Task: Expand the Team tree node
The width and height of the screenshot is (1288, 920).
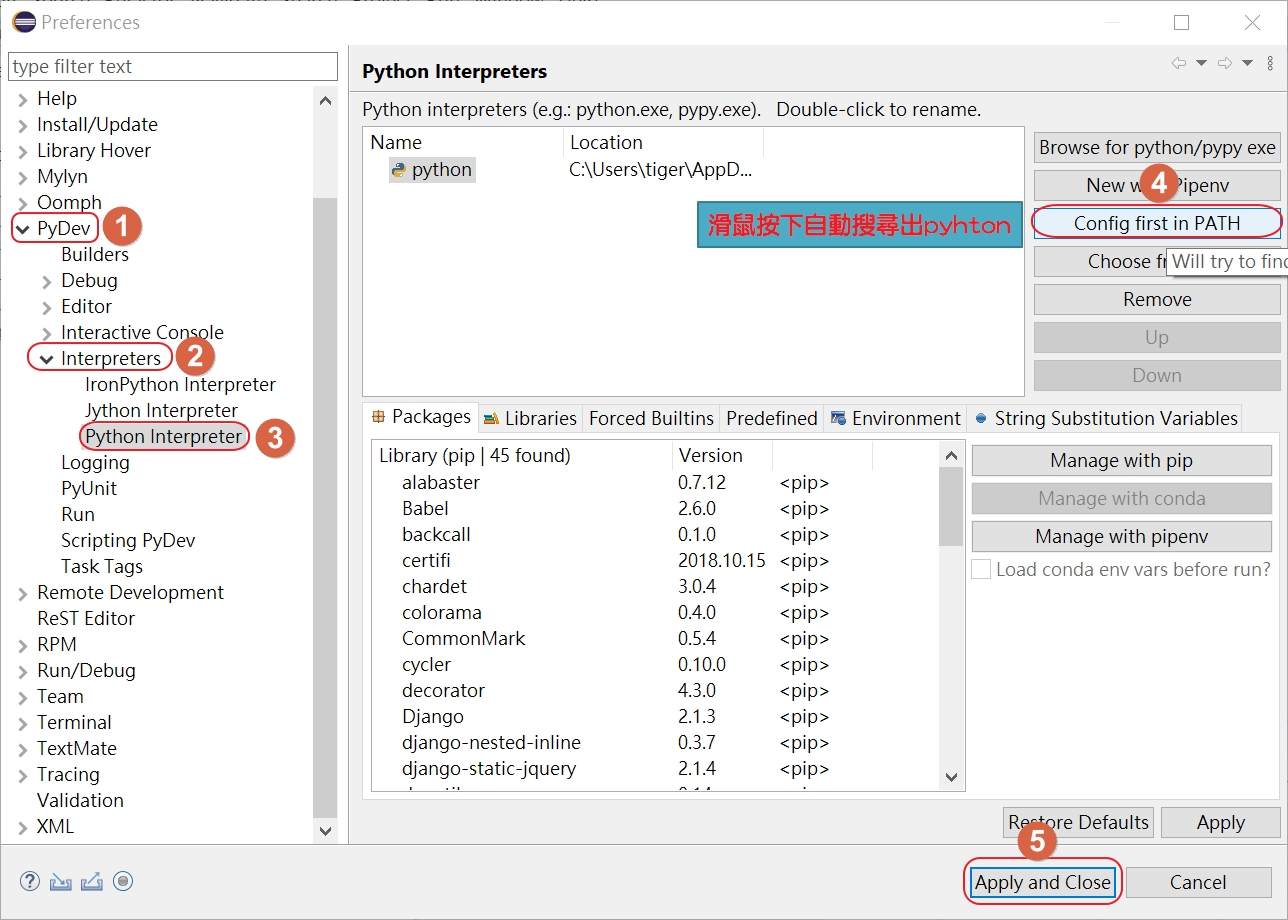Action: click(x=23, y=697)
